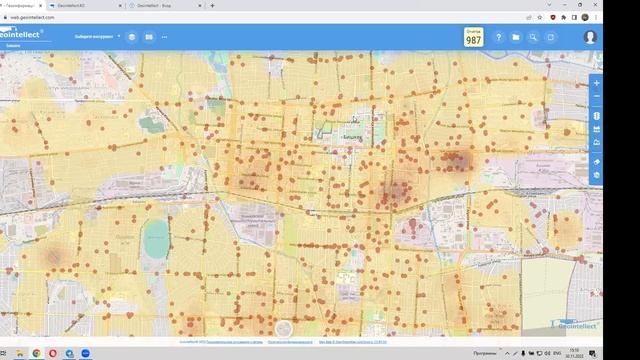
Task: Open the blue round app in the taskbar
Action: click(x=85, y=353)
